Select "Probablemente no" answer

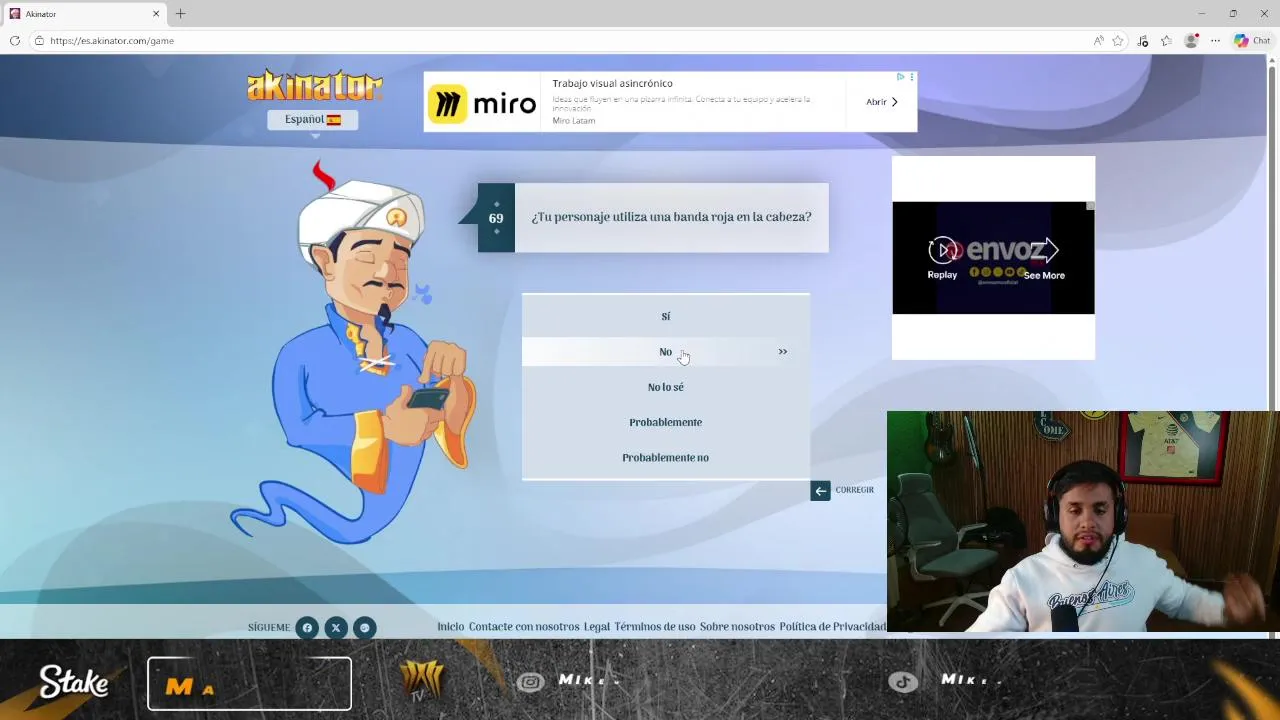coord(665,457)
